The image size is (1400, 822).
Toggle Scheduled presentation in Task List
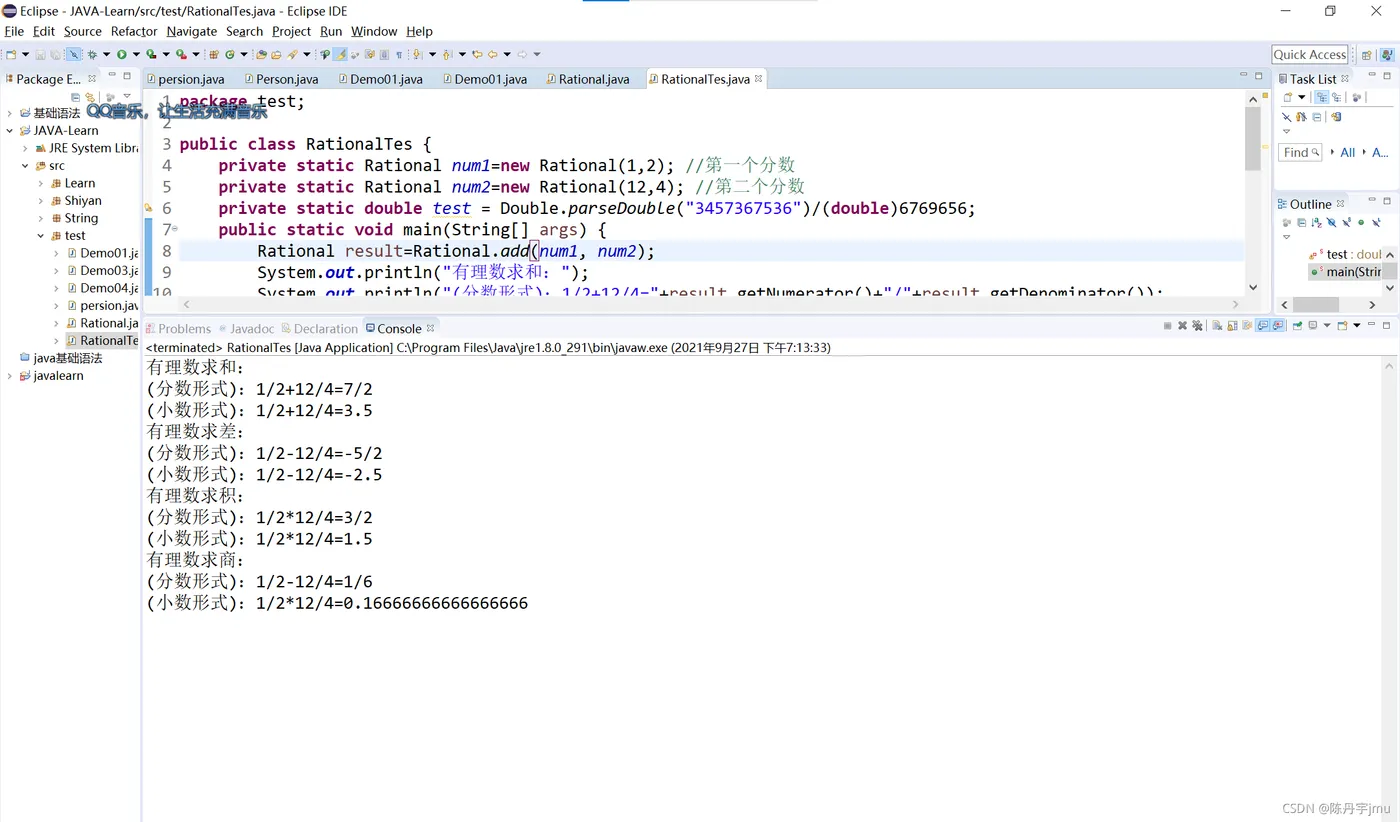pos(1337,97)
